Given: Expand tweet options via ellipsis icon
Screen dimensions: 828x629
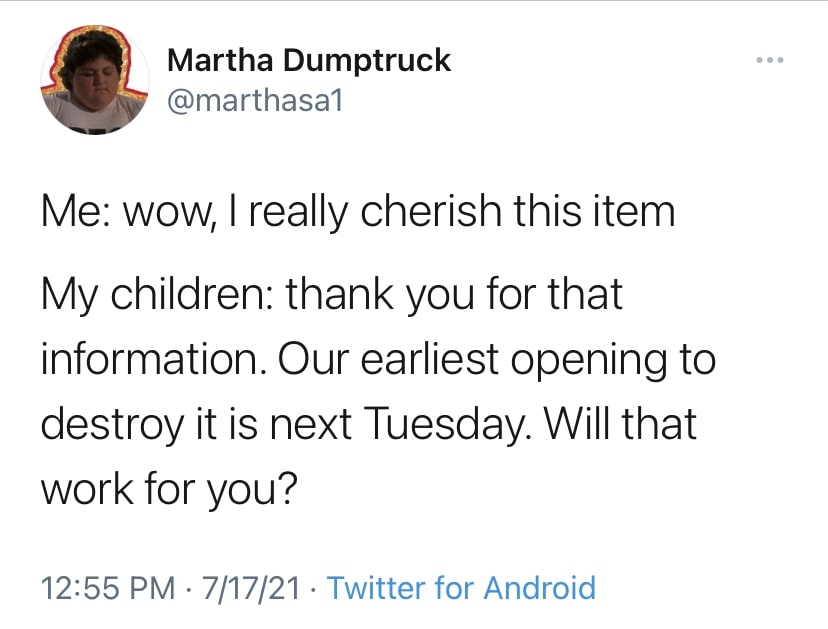Looking at the screenshot, I should coord(770,60).
